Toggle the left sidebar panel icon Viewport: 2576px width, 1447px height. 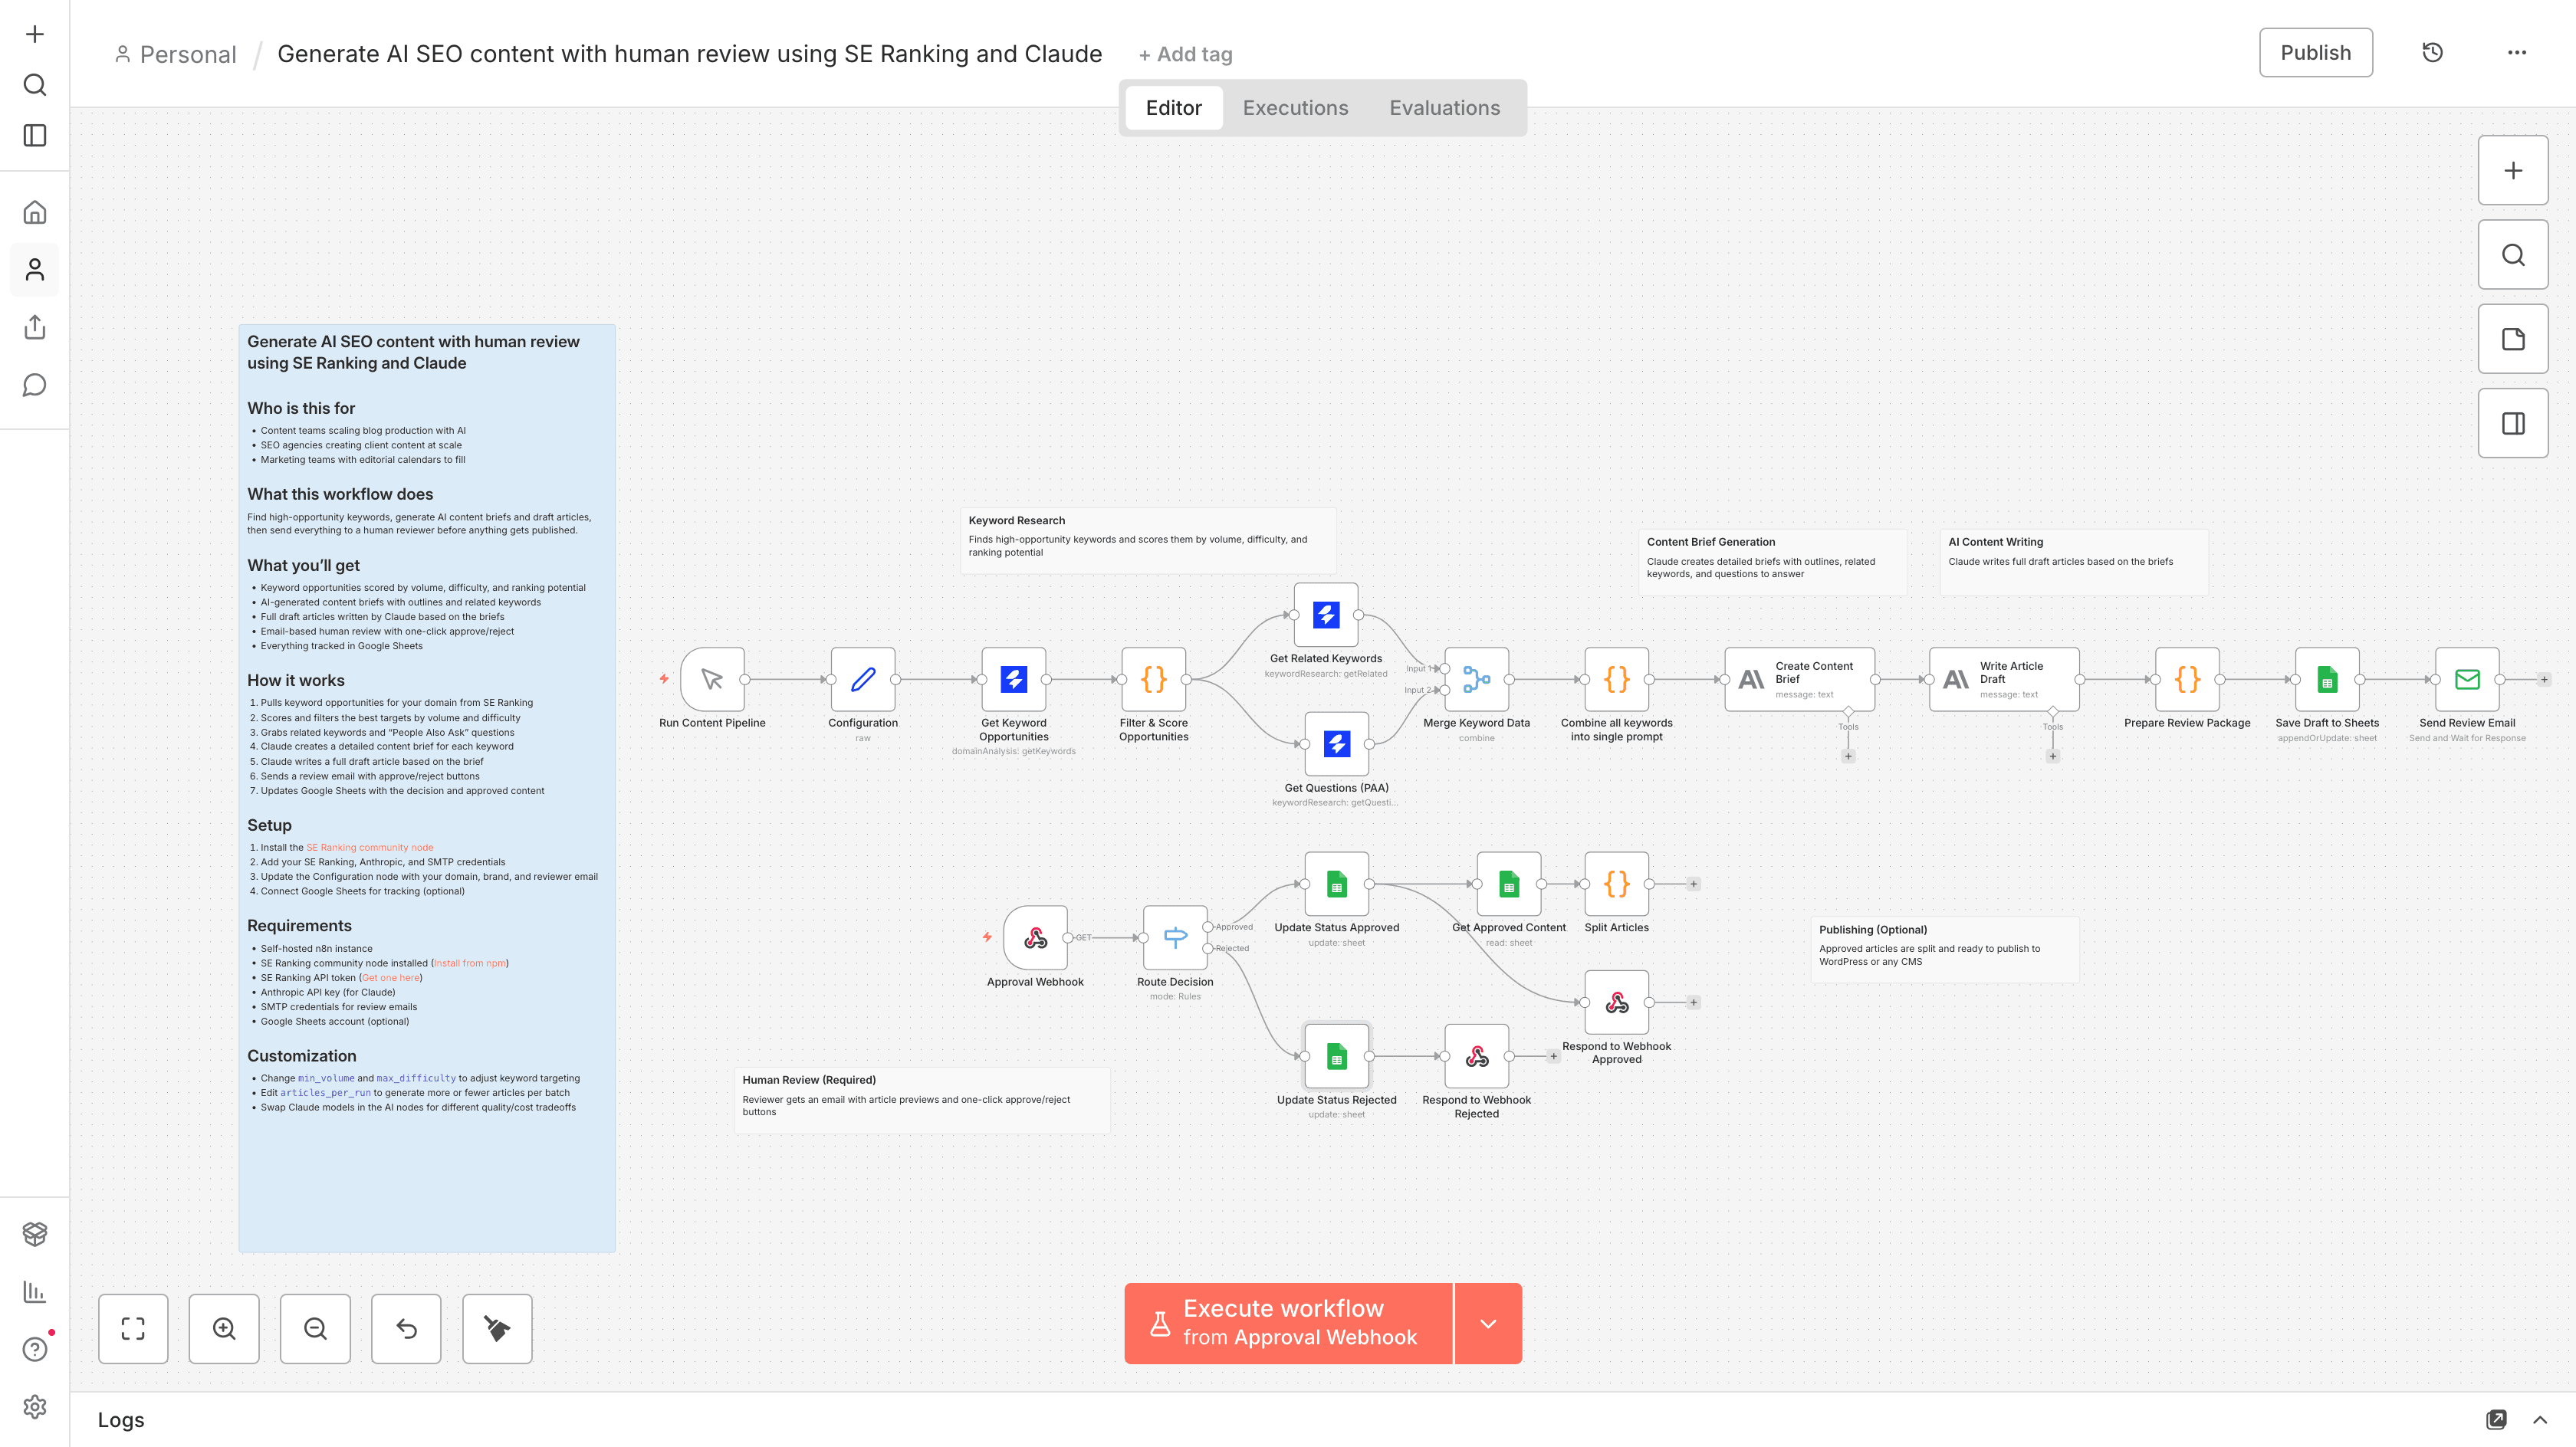35,135
